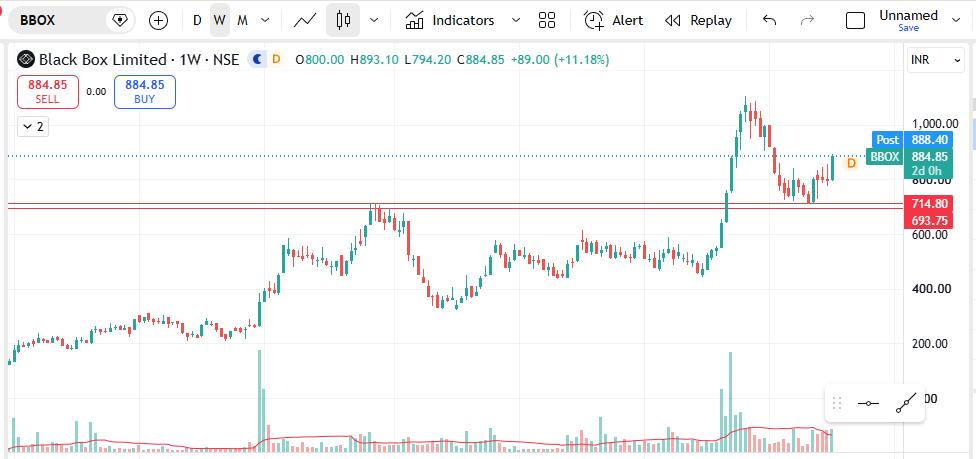
Task: Click the 200.00 price axis label
Action: 932,344
